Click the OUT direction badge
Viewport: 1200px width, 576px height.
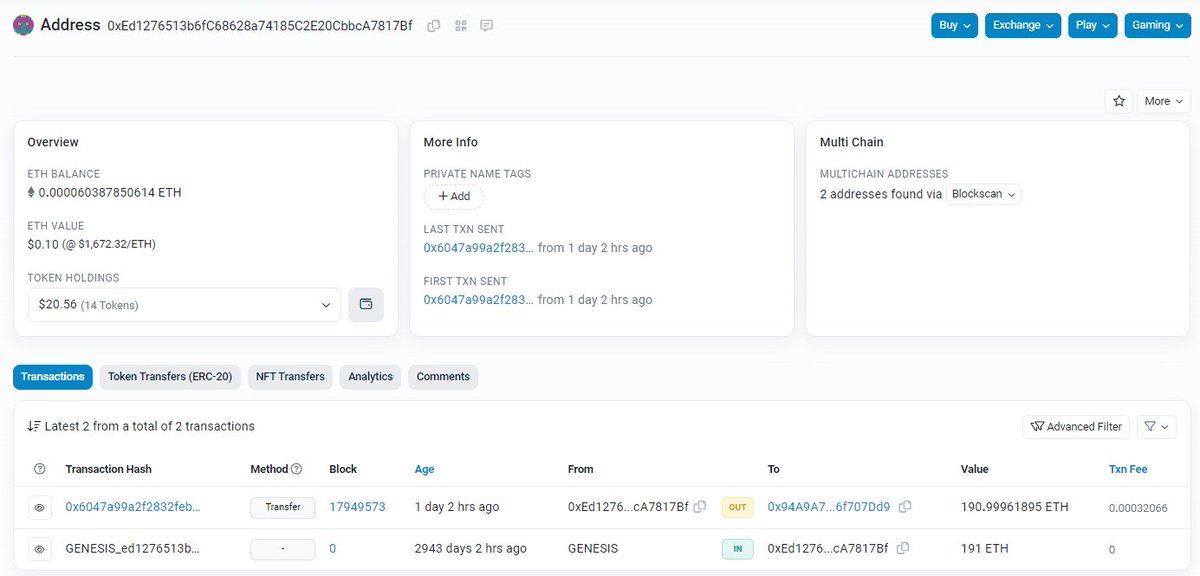point(738,507)
